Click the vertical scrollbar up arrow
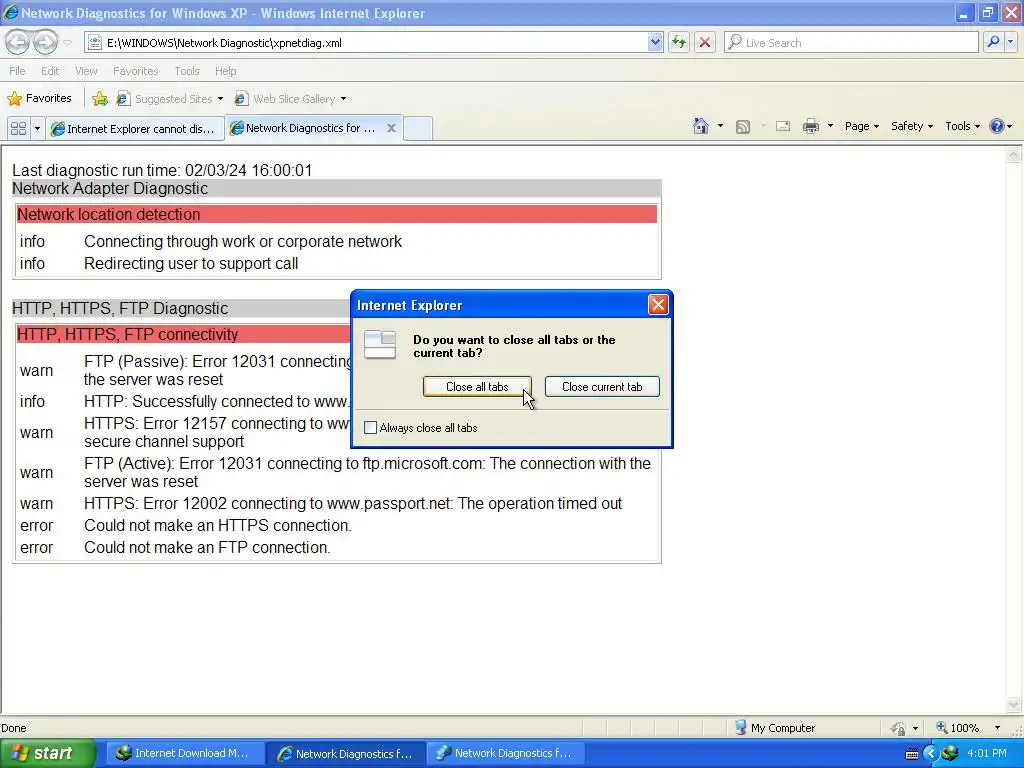 pyautogui.click(x=1013, y=155)
